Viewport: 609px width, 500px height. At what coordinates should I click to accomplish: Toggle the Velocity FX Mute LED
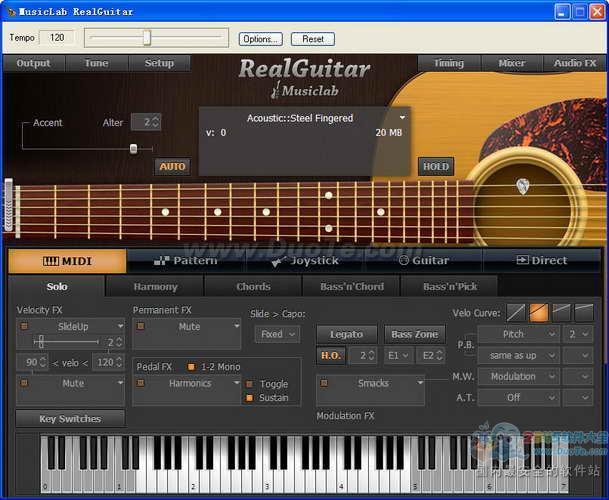pos(24,383)
